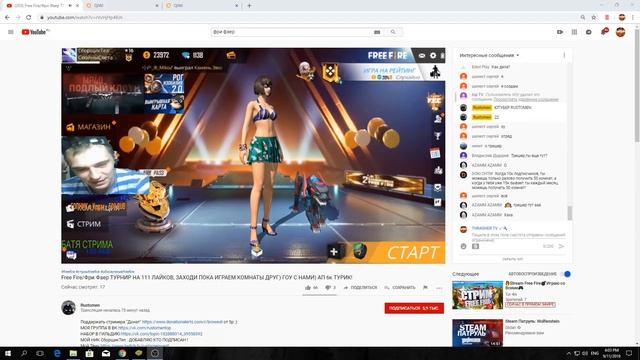Click the game settings gear in video
640x360 pixels.
pyautogui.click(x=433, y=55)
